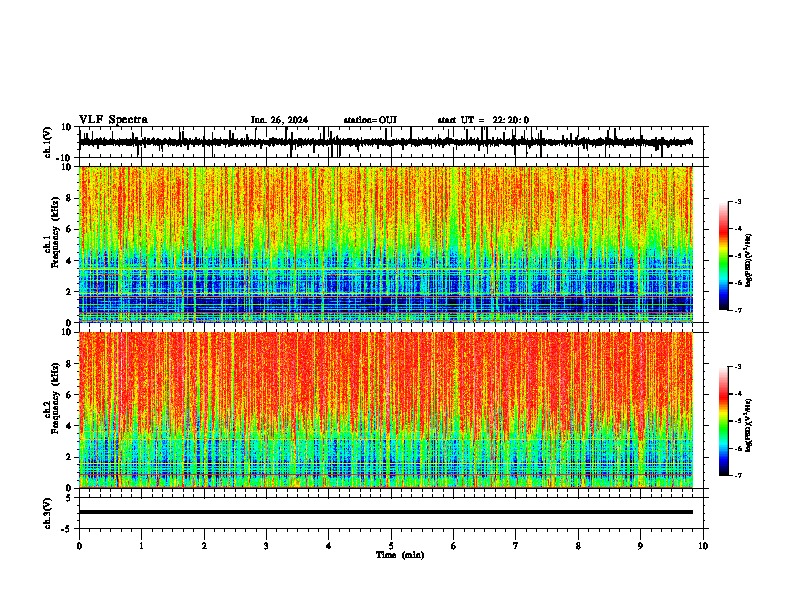Viewport: 792px width, 612px height.
Task: Click the "start UT = 22:20: 0" header
Action: (483, 120)
